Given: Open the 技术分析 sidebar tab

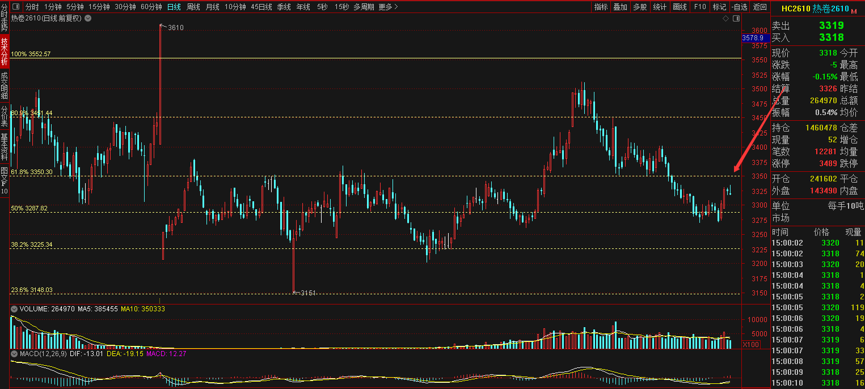Looking at the screenshot, I should point(4,51).
